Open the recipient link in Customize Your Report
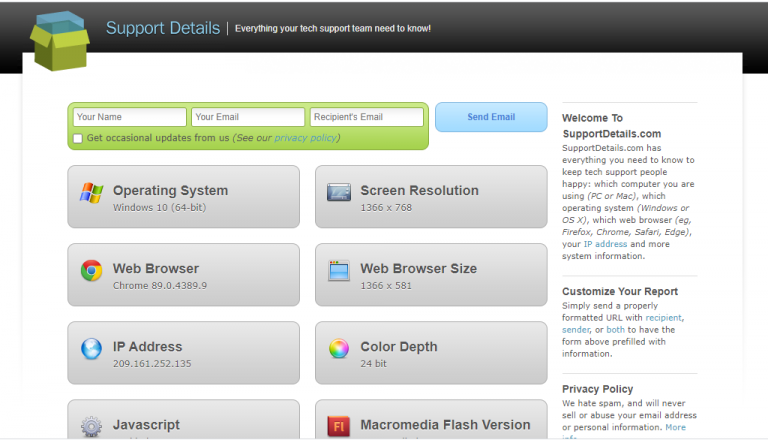Image resolution: width=768 pixels, height=440 pixels. (x=663, y=317)
